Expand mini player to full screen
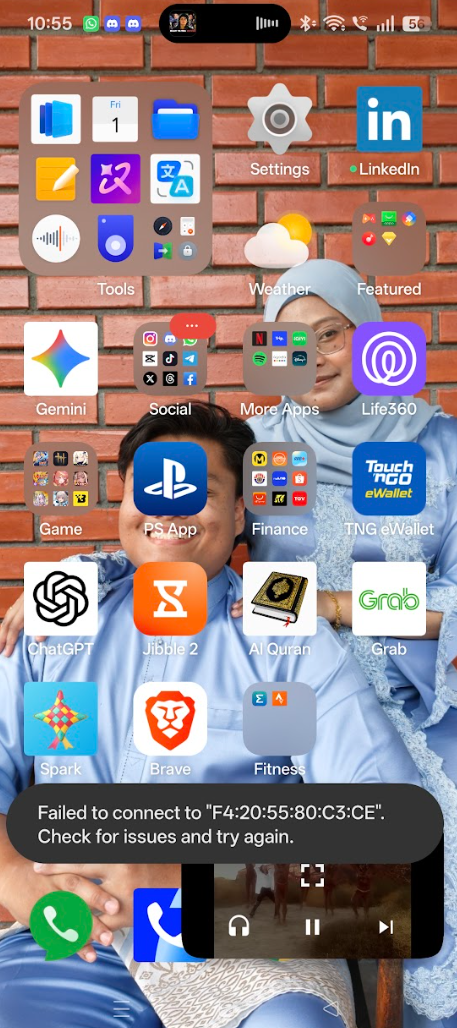The height and width of the screenshot is (1028, 457). [312, 876]
